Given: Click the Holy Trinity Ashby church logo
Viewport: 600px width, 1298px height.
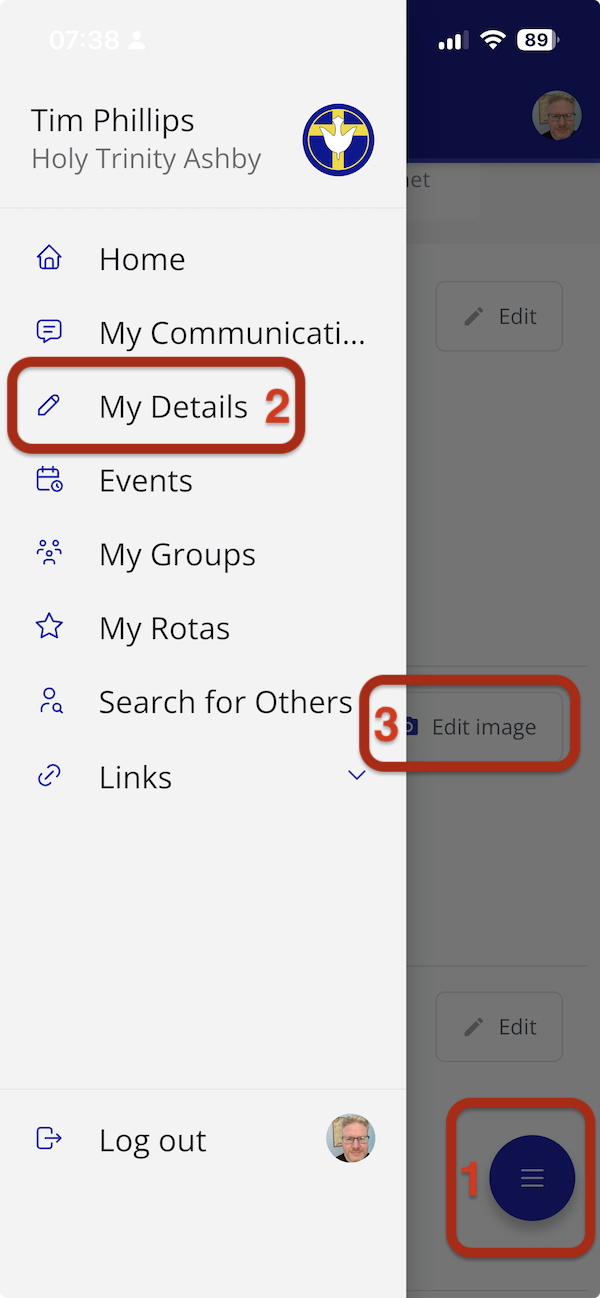Looking at the screenshot, I should pos(339,139).
